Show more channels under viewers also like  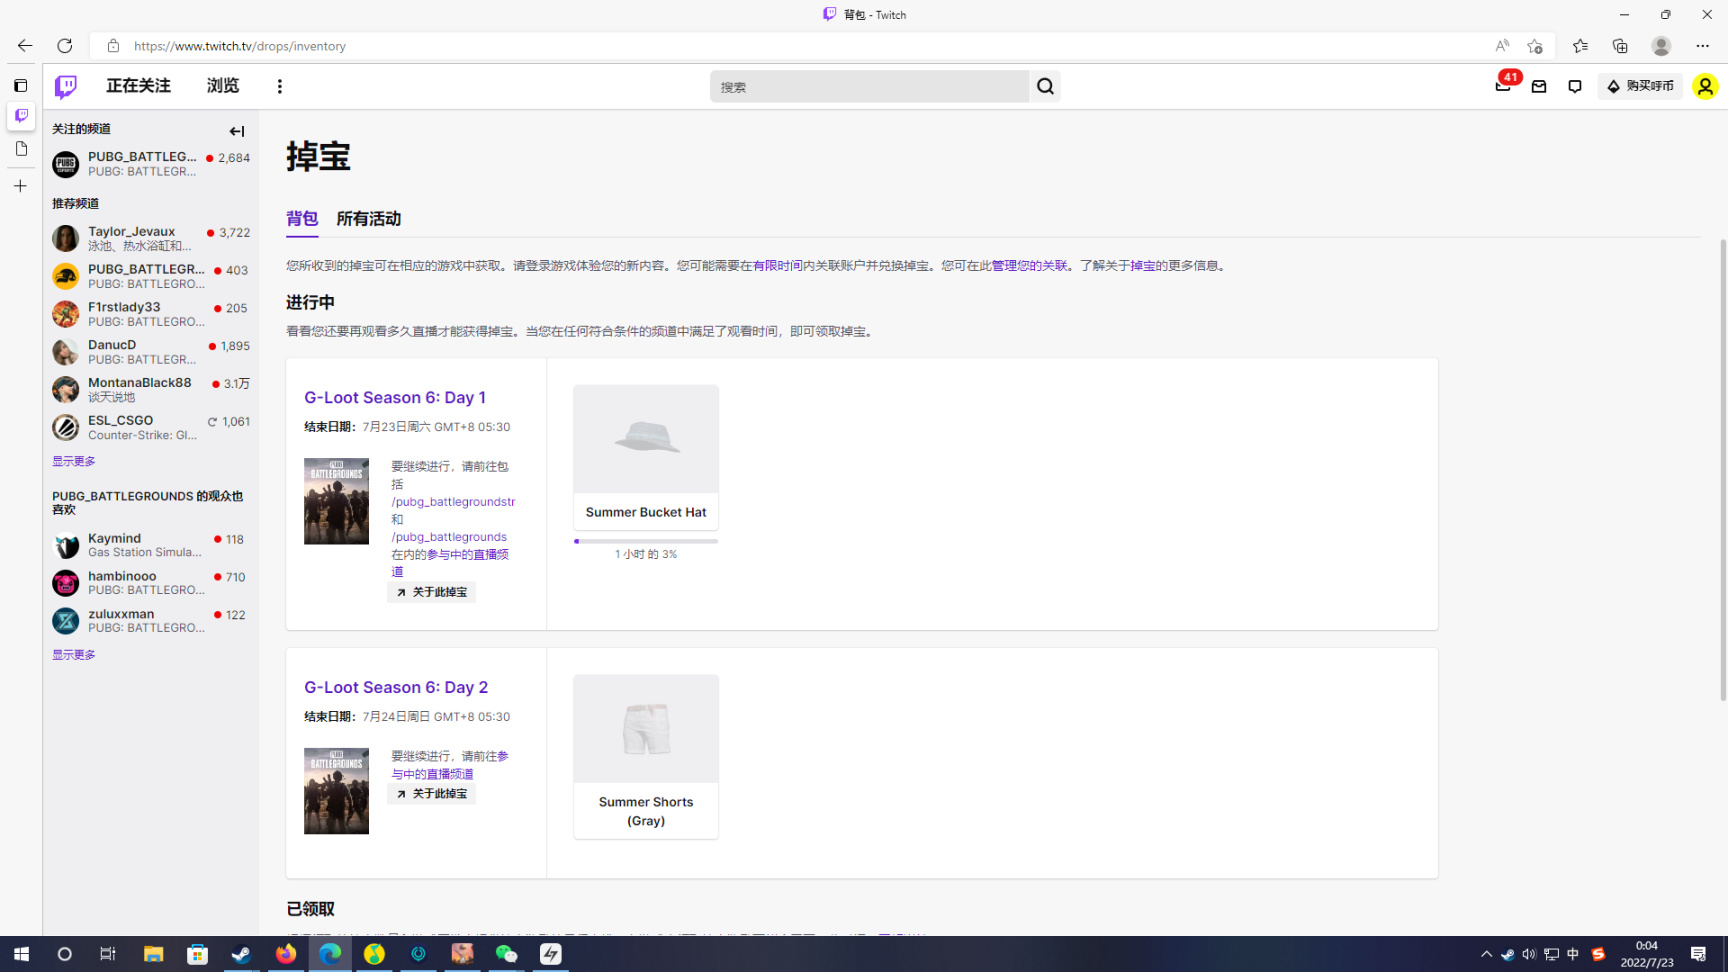[74, 655]
